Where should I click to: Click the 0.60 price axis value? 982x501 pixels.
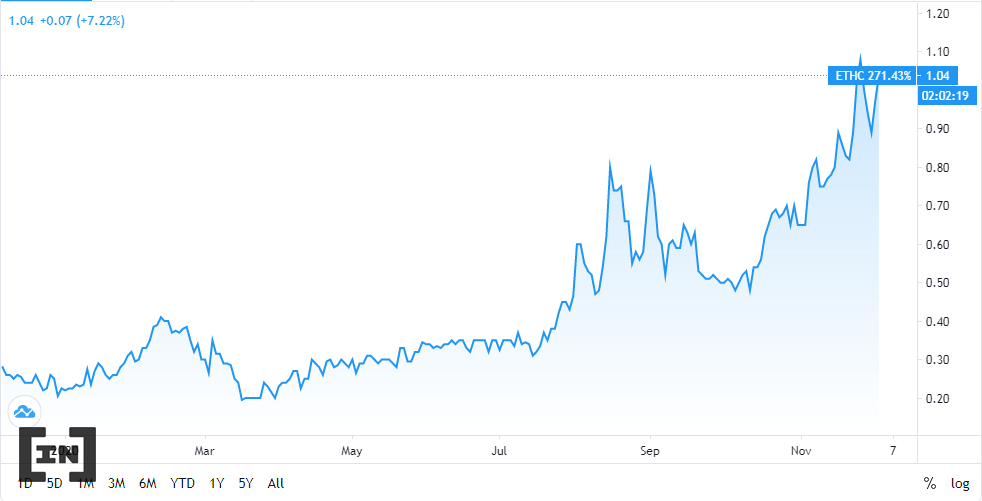[x=938, y=245]
